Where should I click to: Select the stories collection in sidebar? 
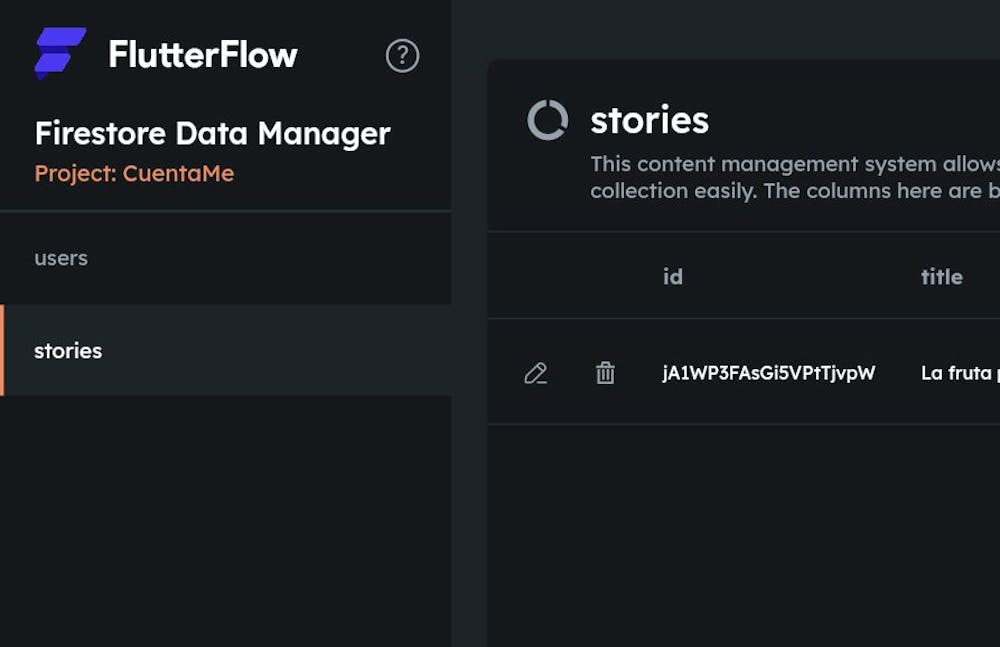68,351
